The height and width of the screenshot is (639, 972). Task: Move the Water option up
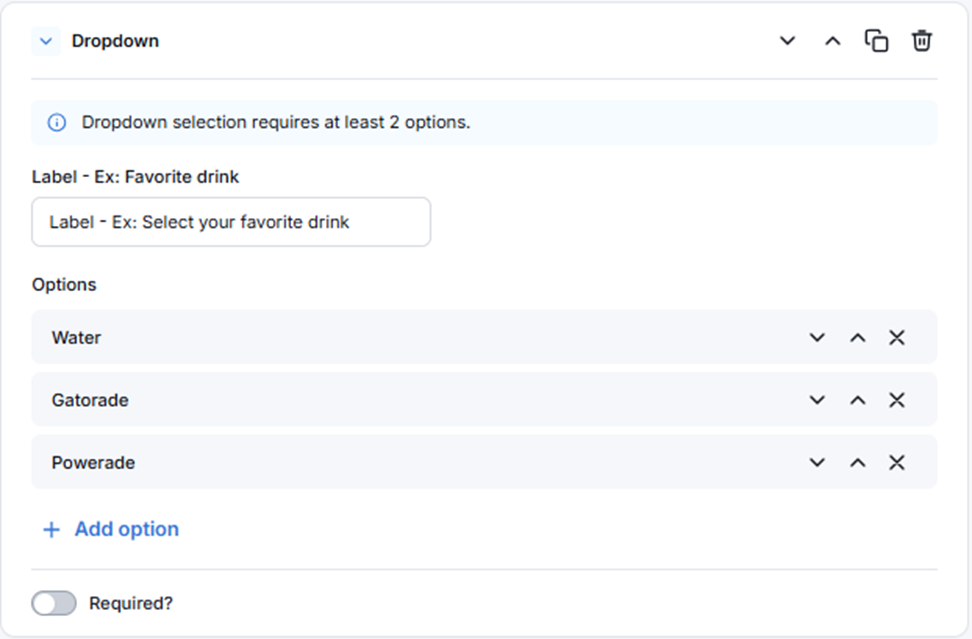point(857,338)
